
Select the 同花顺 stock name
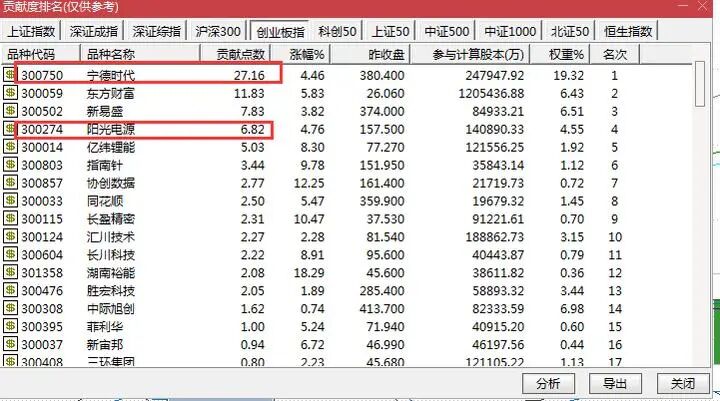coord(105,201)
